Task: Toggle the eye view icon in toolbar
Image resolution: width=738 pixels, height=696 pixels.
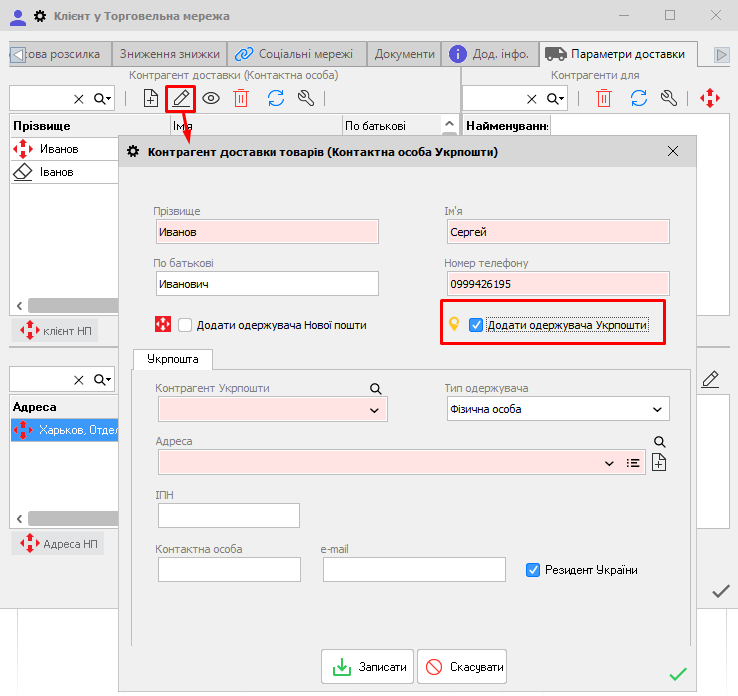Action: click(x=211, y=98)
